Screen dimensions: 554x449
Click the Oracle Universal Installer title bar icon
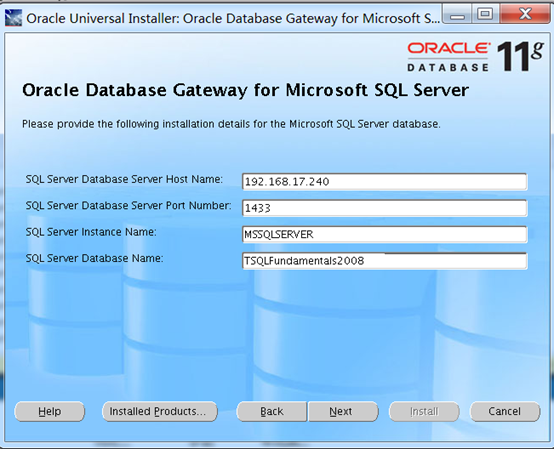(13, 18)
